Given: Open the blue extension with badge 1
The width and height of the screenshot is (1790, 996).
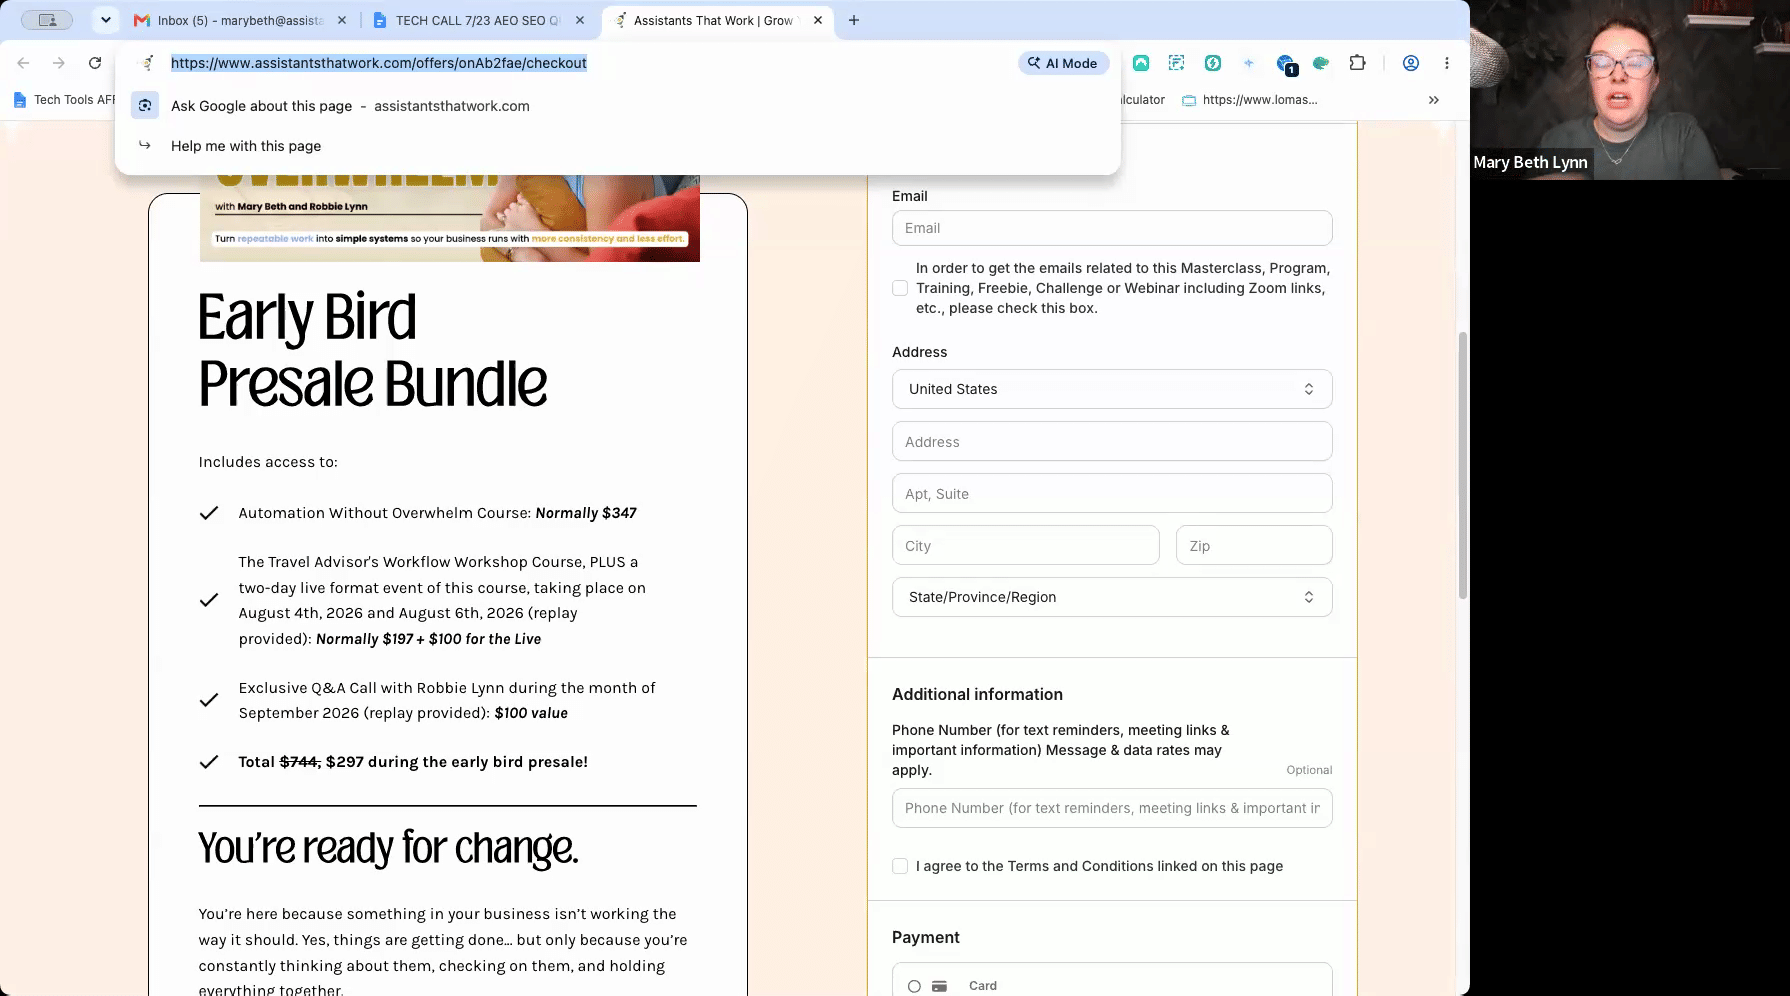Looking at the screenshot, I should (1286, 64).
